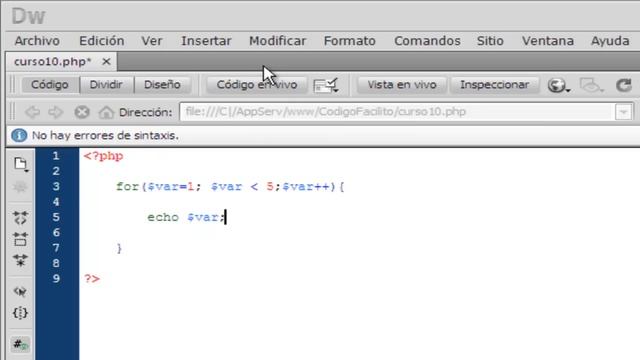Viewport: 640px width, 360px height.
Task: Open the preview in browser globe menu
Action: pyautogui.click(x=558, y=85)
